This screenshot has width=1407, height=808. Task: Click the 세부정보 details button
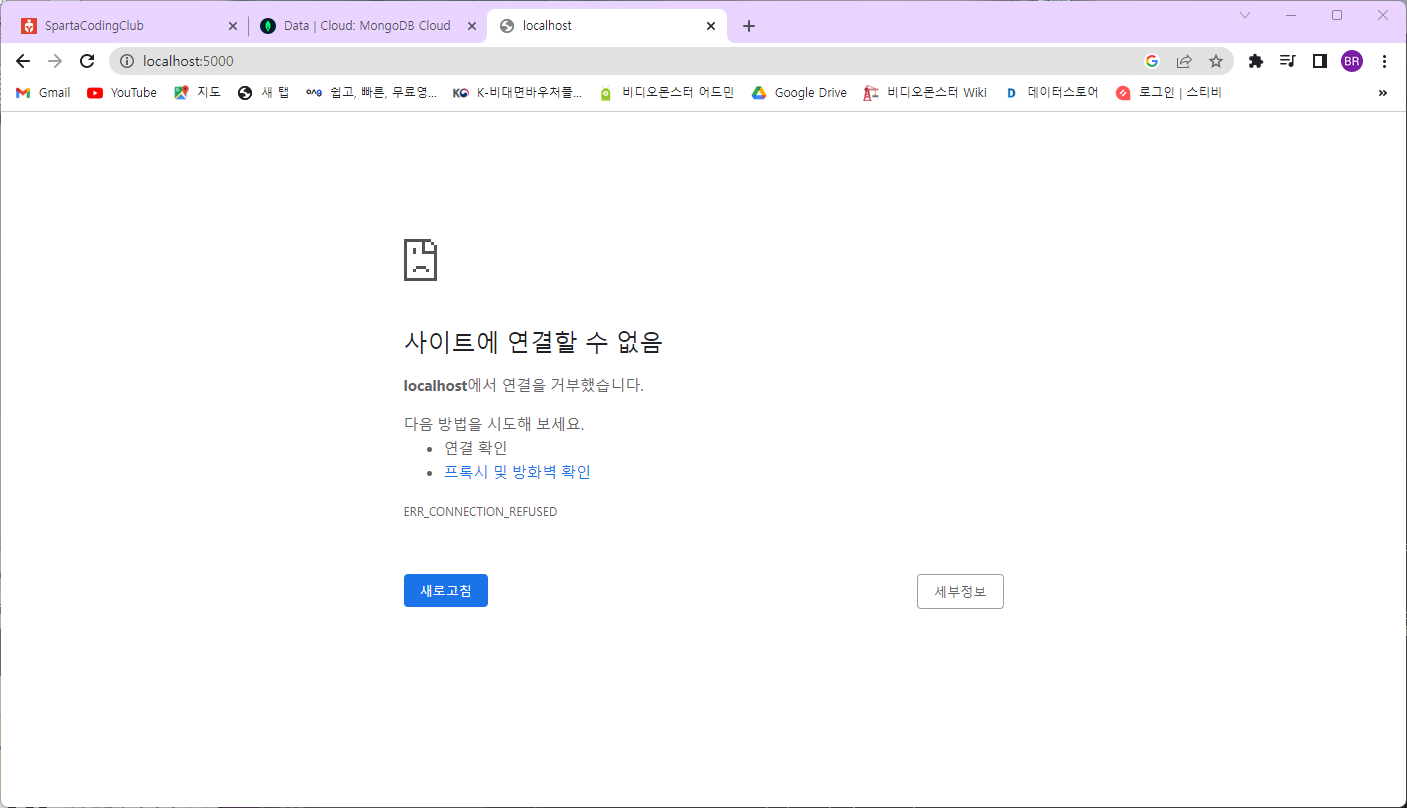click(x=960, y=592)
